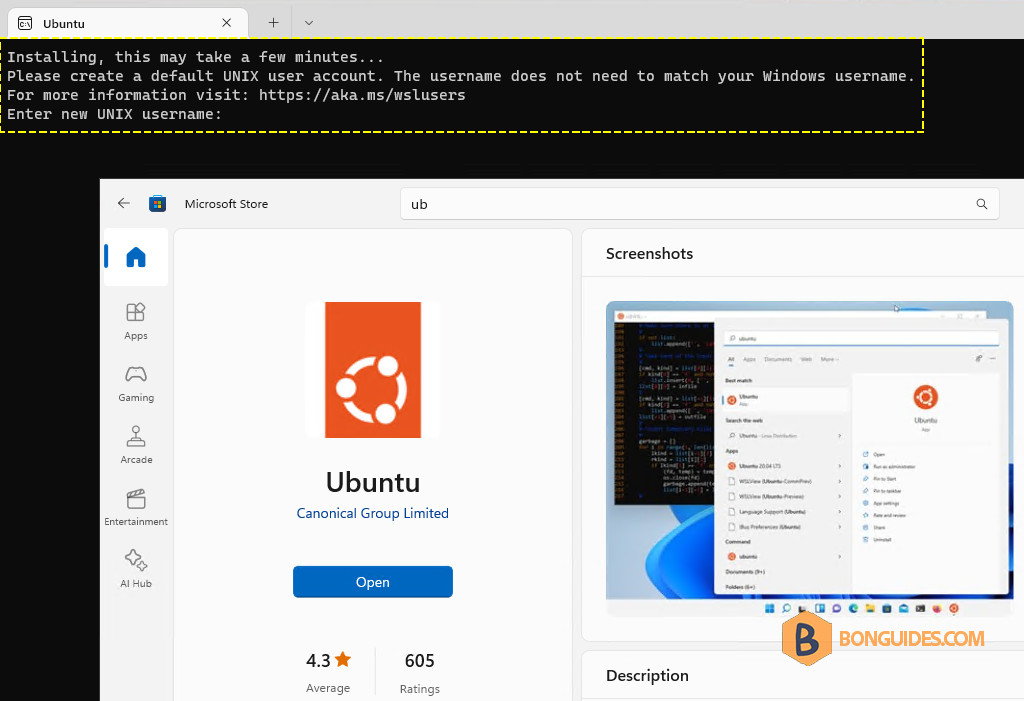
Task: Click the terminal icon on the Ubuntu tab
Action: (25, 24)
